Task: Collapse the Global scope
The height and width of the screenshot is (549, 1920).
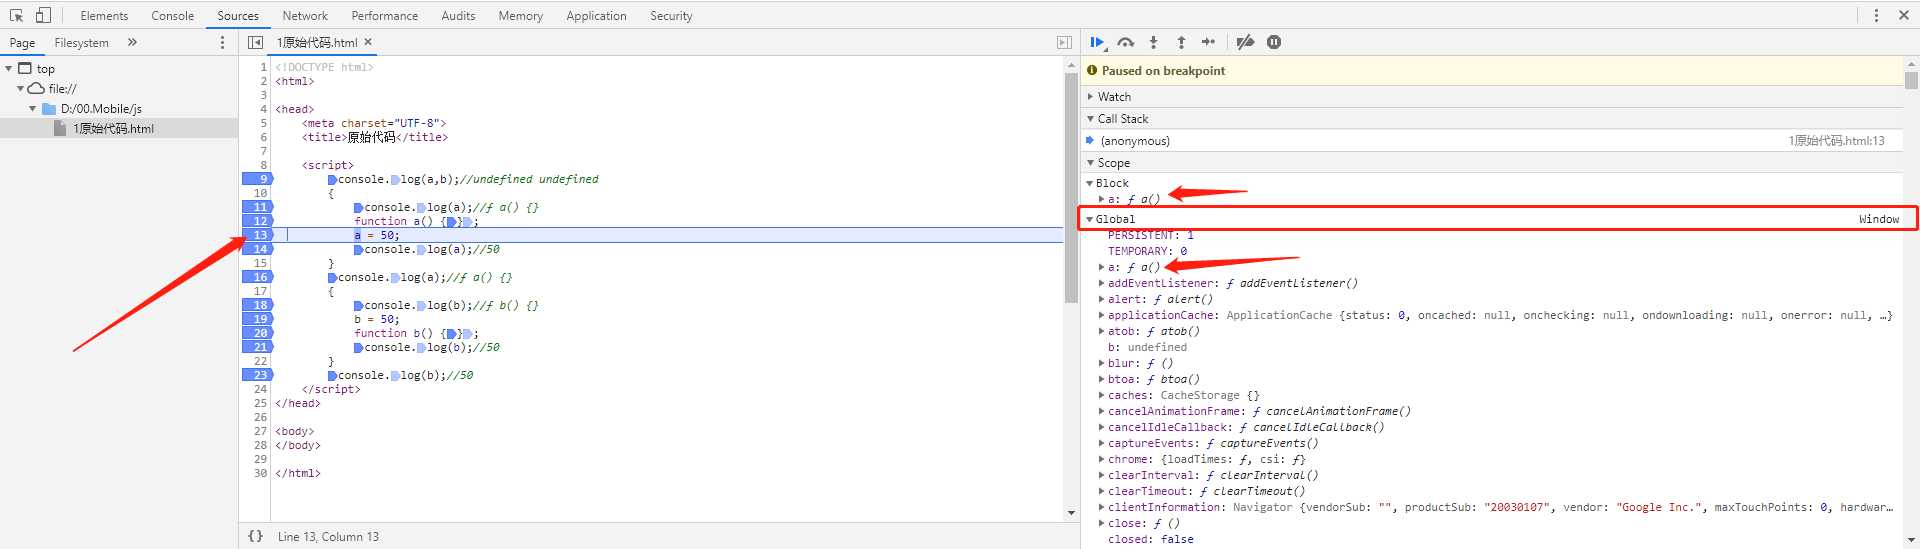Action: tap(1089, 219)
